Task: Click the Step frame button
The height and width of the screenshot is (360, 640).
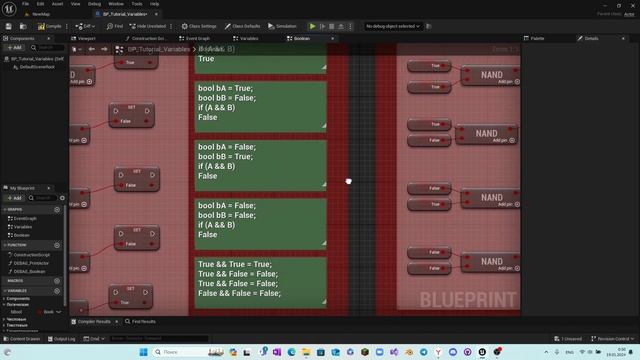Action: click(322, 26)
